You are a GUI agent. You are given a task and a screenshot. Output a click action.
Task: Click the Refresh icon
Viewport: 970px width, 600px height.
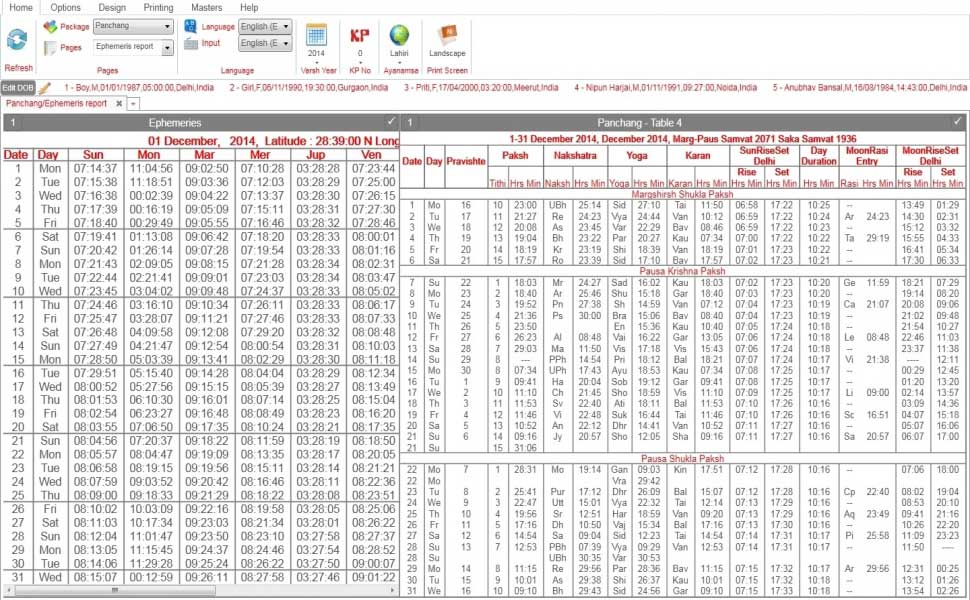(x=17, y=40)
